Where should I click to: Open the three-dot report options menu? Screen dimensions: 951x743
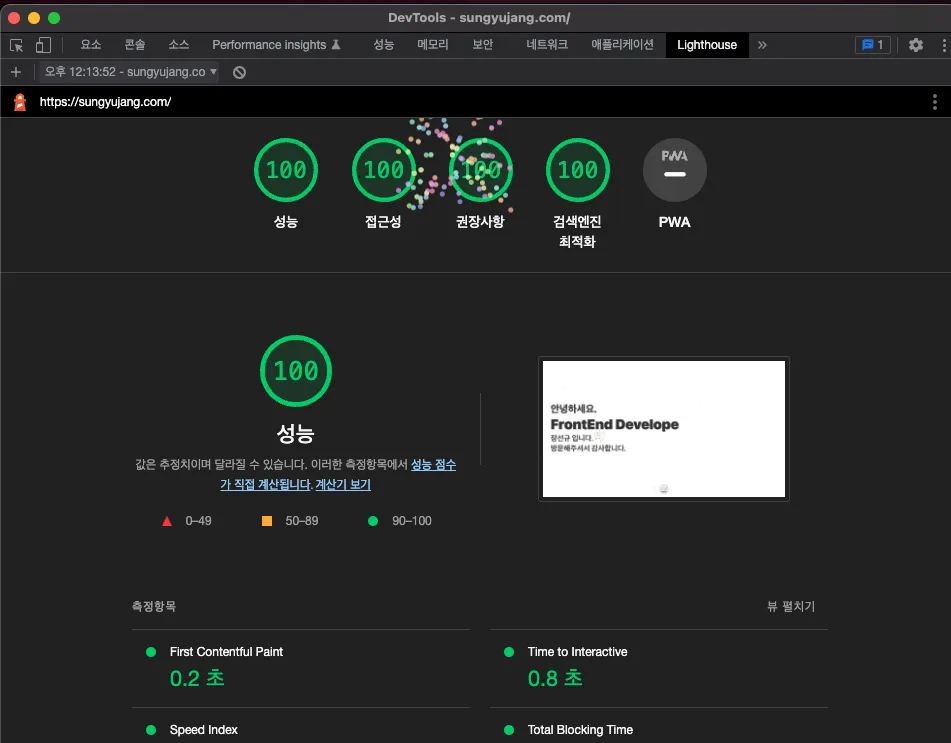pos(936,100)
